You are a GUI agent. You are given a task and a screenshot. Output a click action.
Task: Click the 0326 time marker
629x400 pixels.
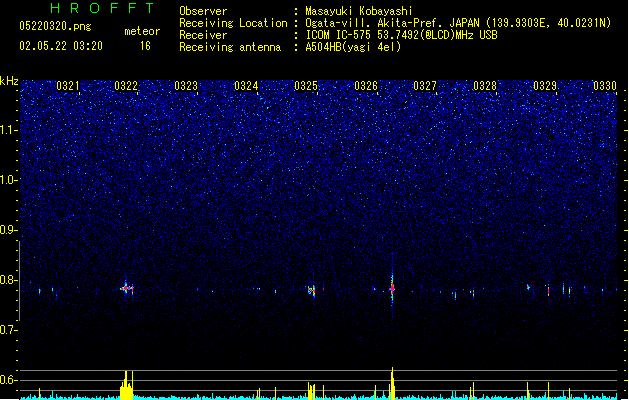click(366, 86)
